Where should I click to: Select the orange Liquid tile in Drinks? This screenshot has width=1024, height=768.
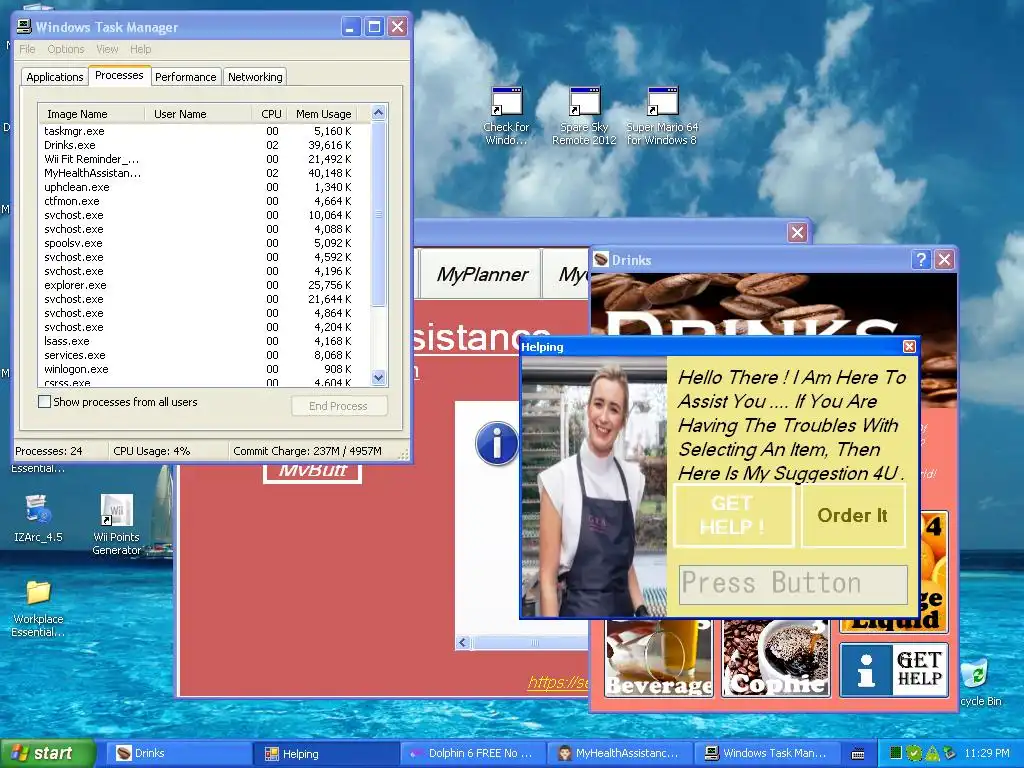pos(933,573)
